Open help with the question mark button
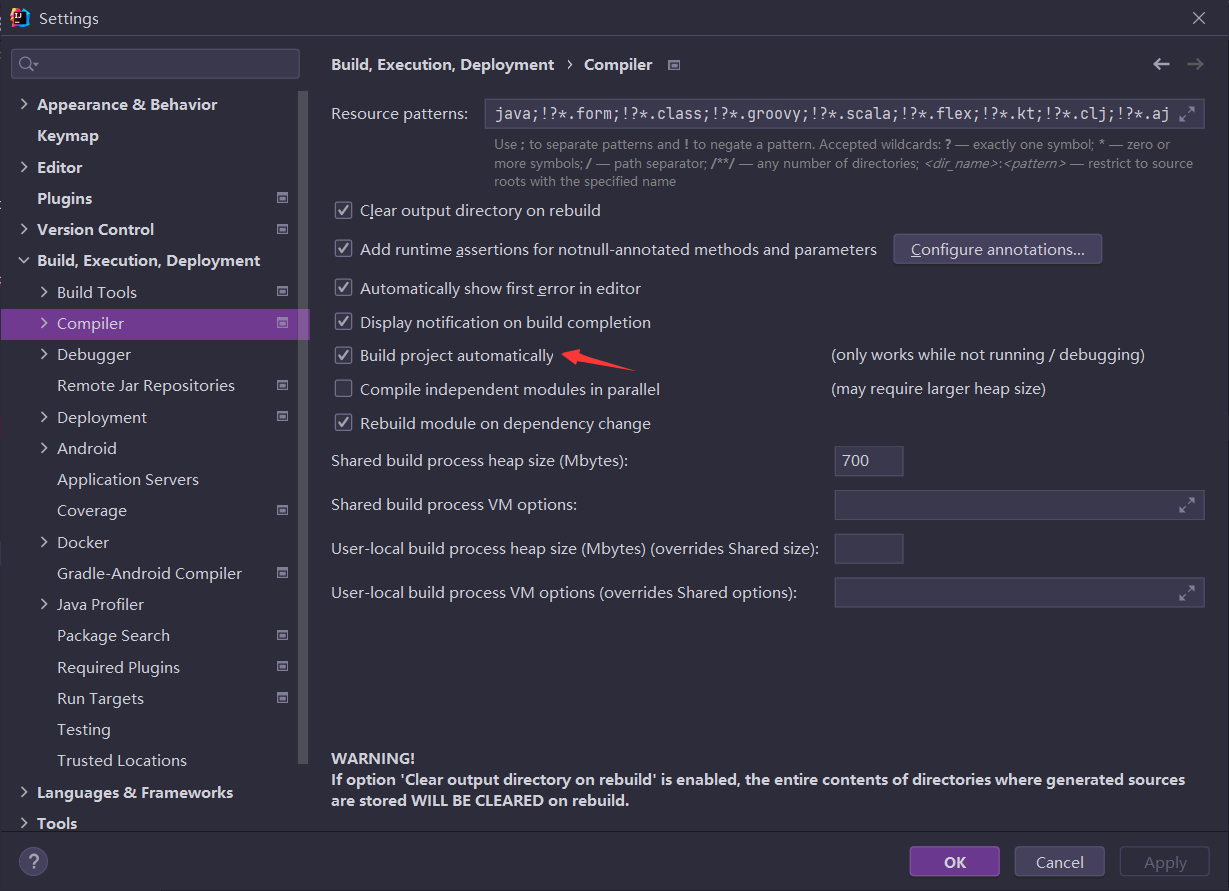Viewport: 1229px width, 891px height. point(33,861)
